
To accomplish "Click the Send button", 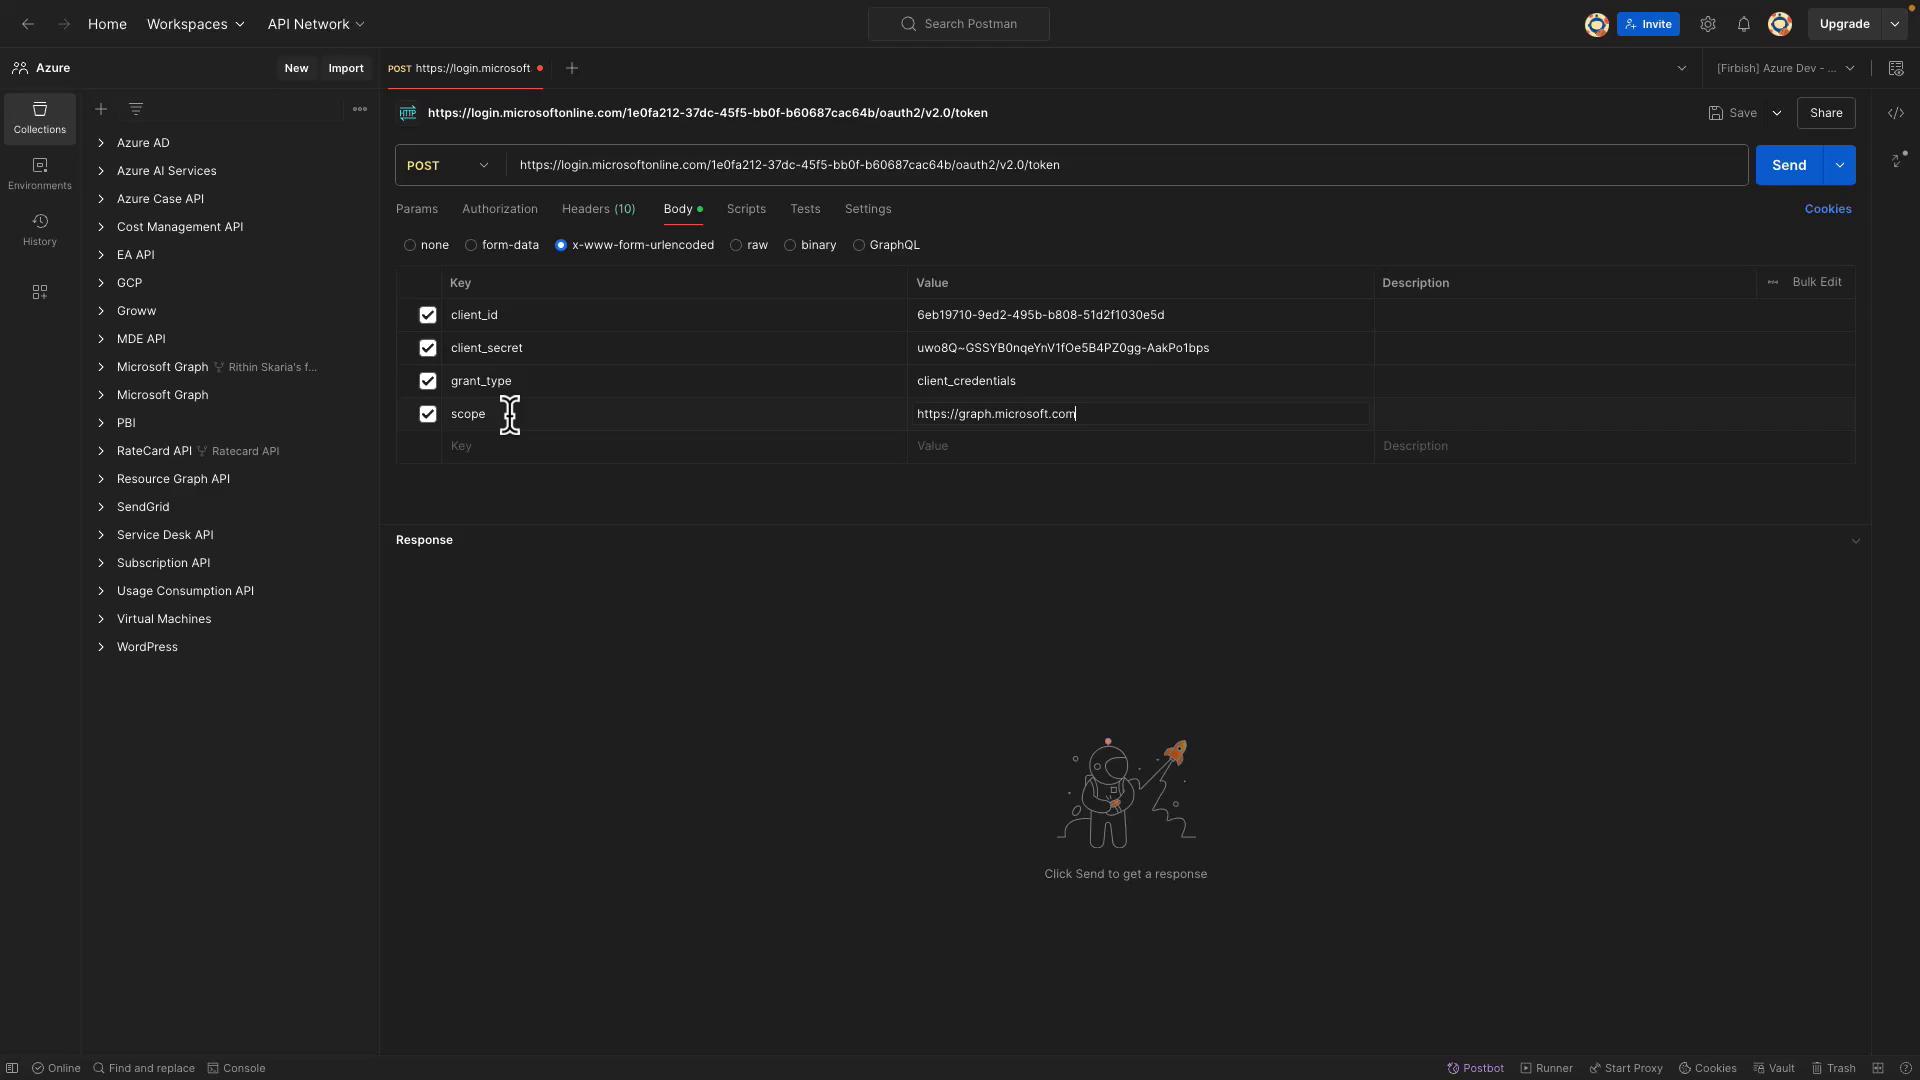I will click(x=1788, y=165).
